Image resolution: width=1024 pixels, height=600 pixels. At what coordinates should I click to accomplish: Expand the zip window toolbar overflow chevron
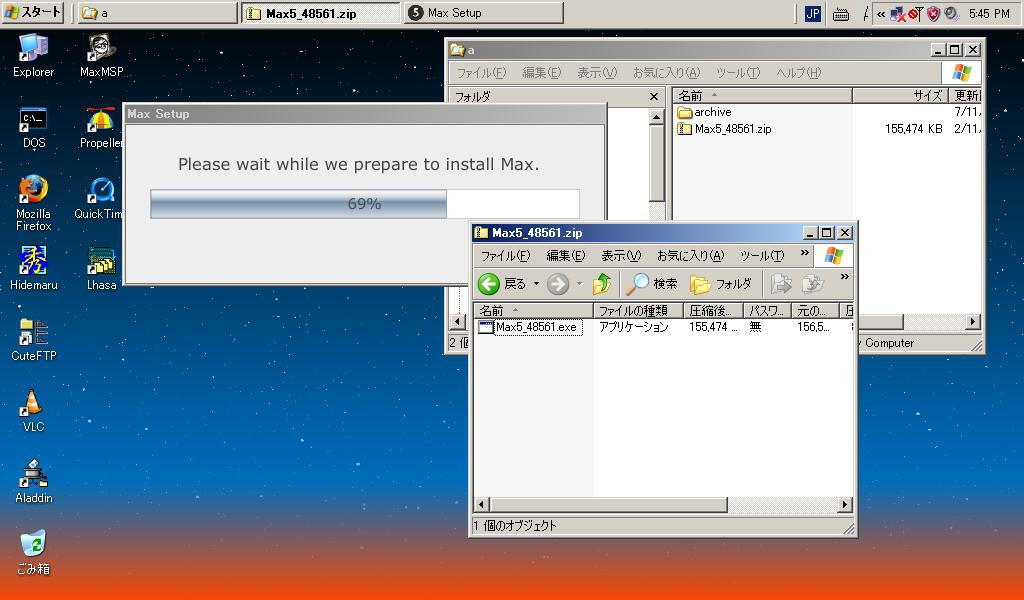pyautogui.click(x=844, y=277)
